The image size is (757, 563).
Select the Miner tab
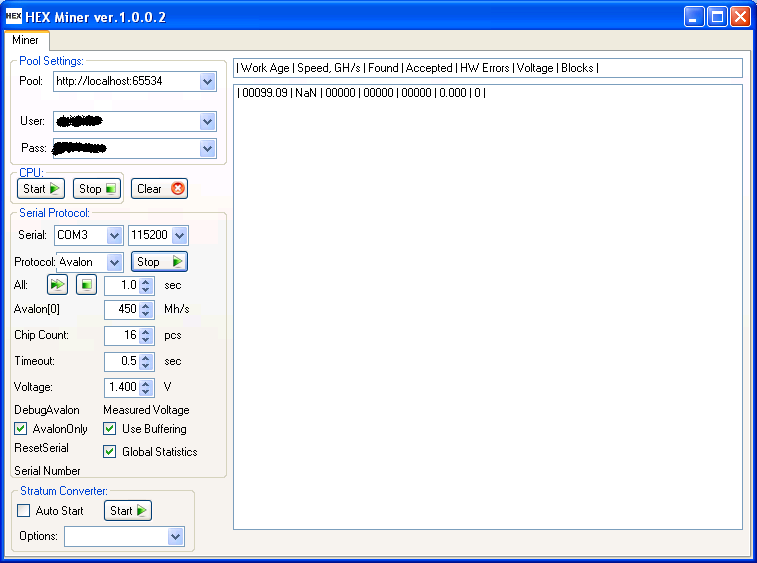(26, 41)
